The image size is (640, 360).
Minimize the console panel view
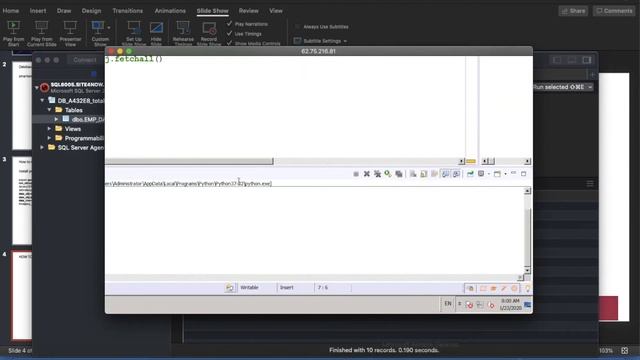513,173
